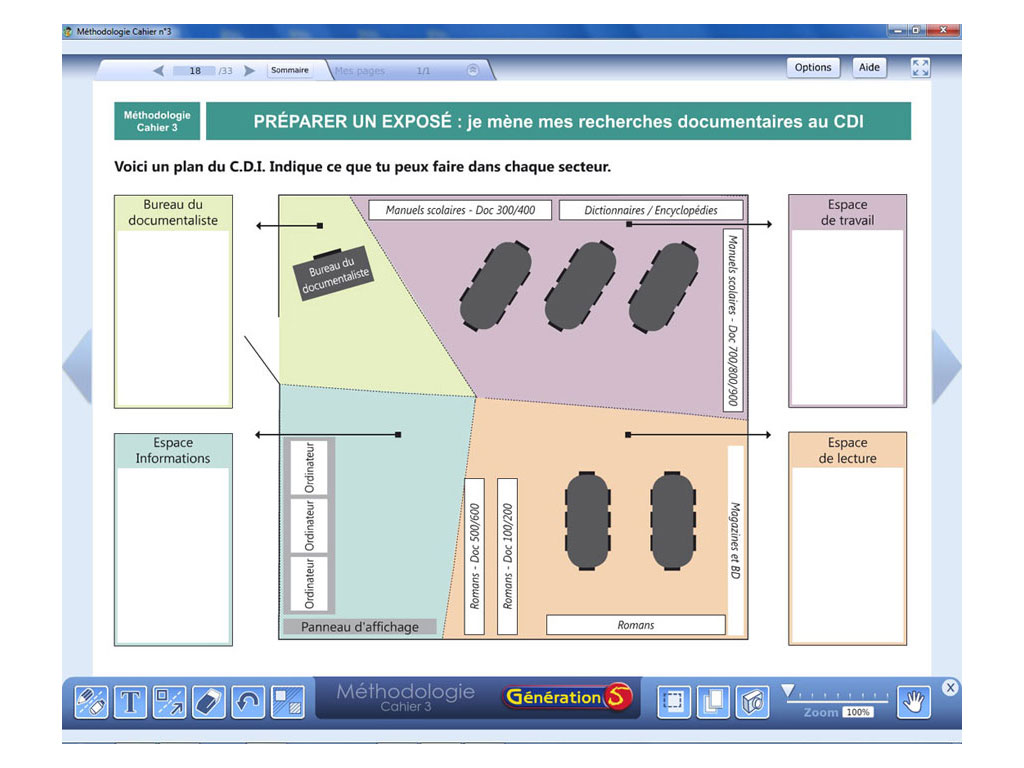Advance to next page using small arrow
This screenshot has width=1024, height=768.
(249, 71)
